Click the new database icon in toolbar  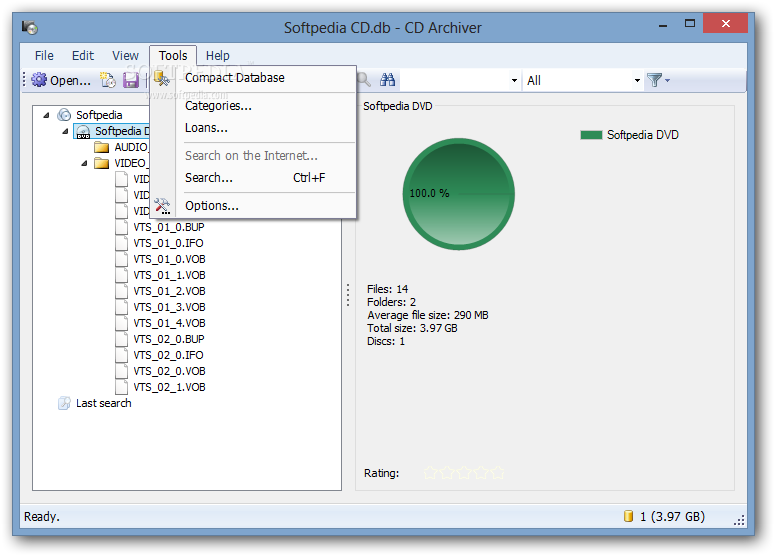[x=108, y=80]
